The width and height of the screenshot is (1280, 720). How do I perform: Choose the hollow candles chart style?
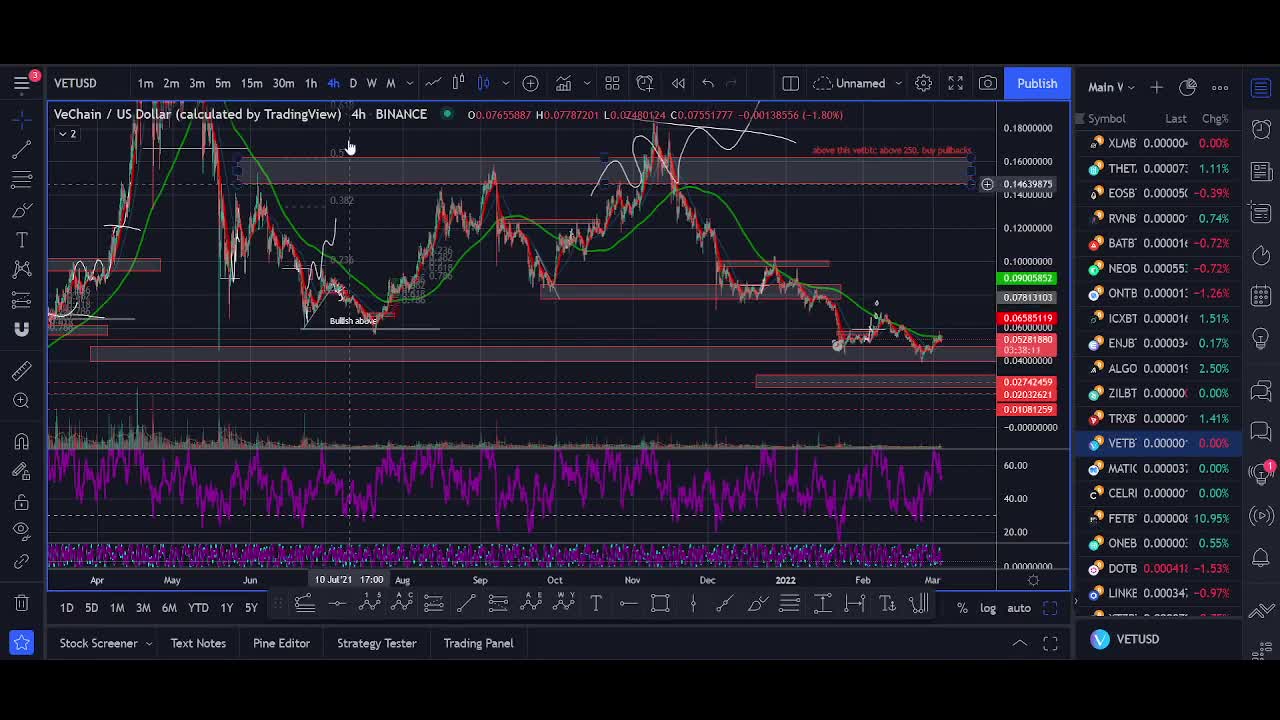458,83
